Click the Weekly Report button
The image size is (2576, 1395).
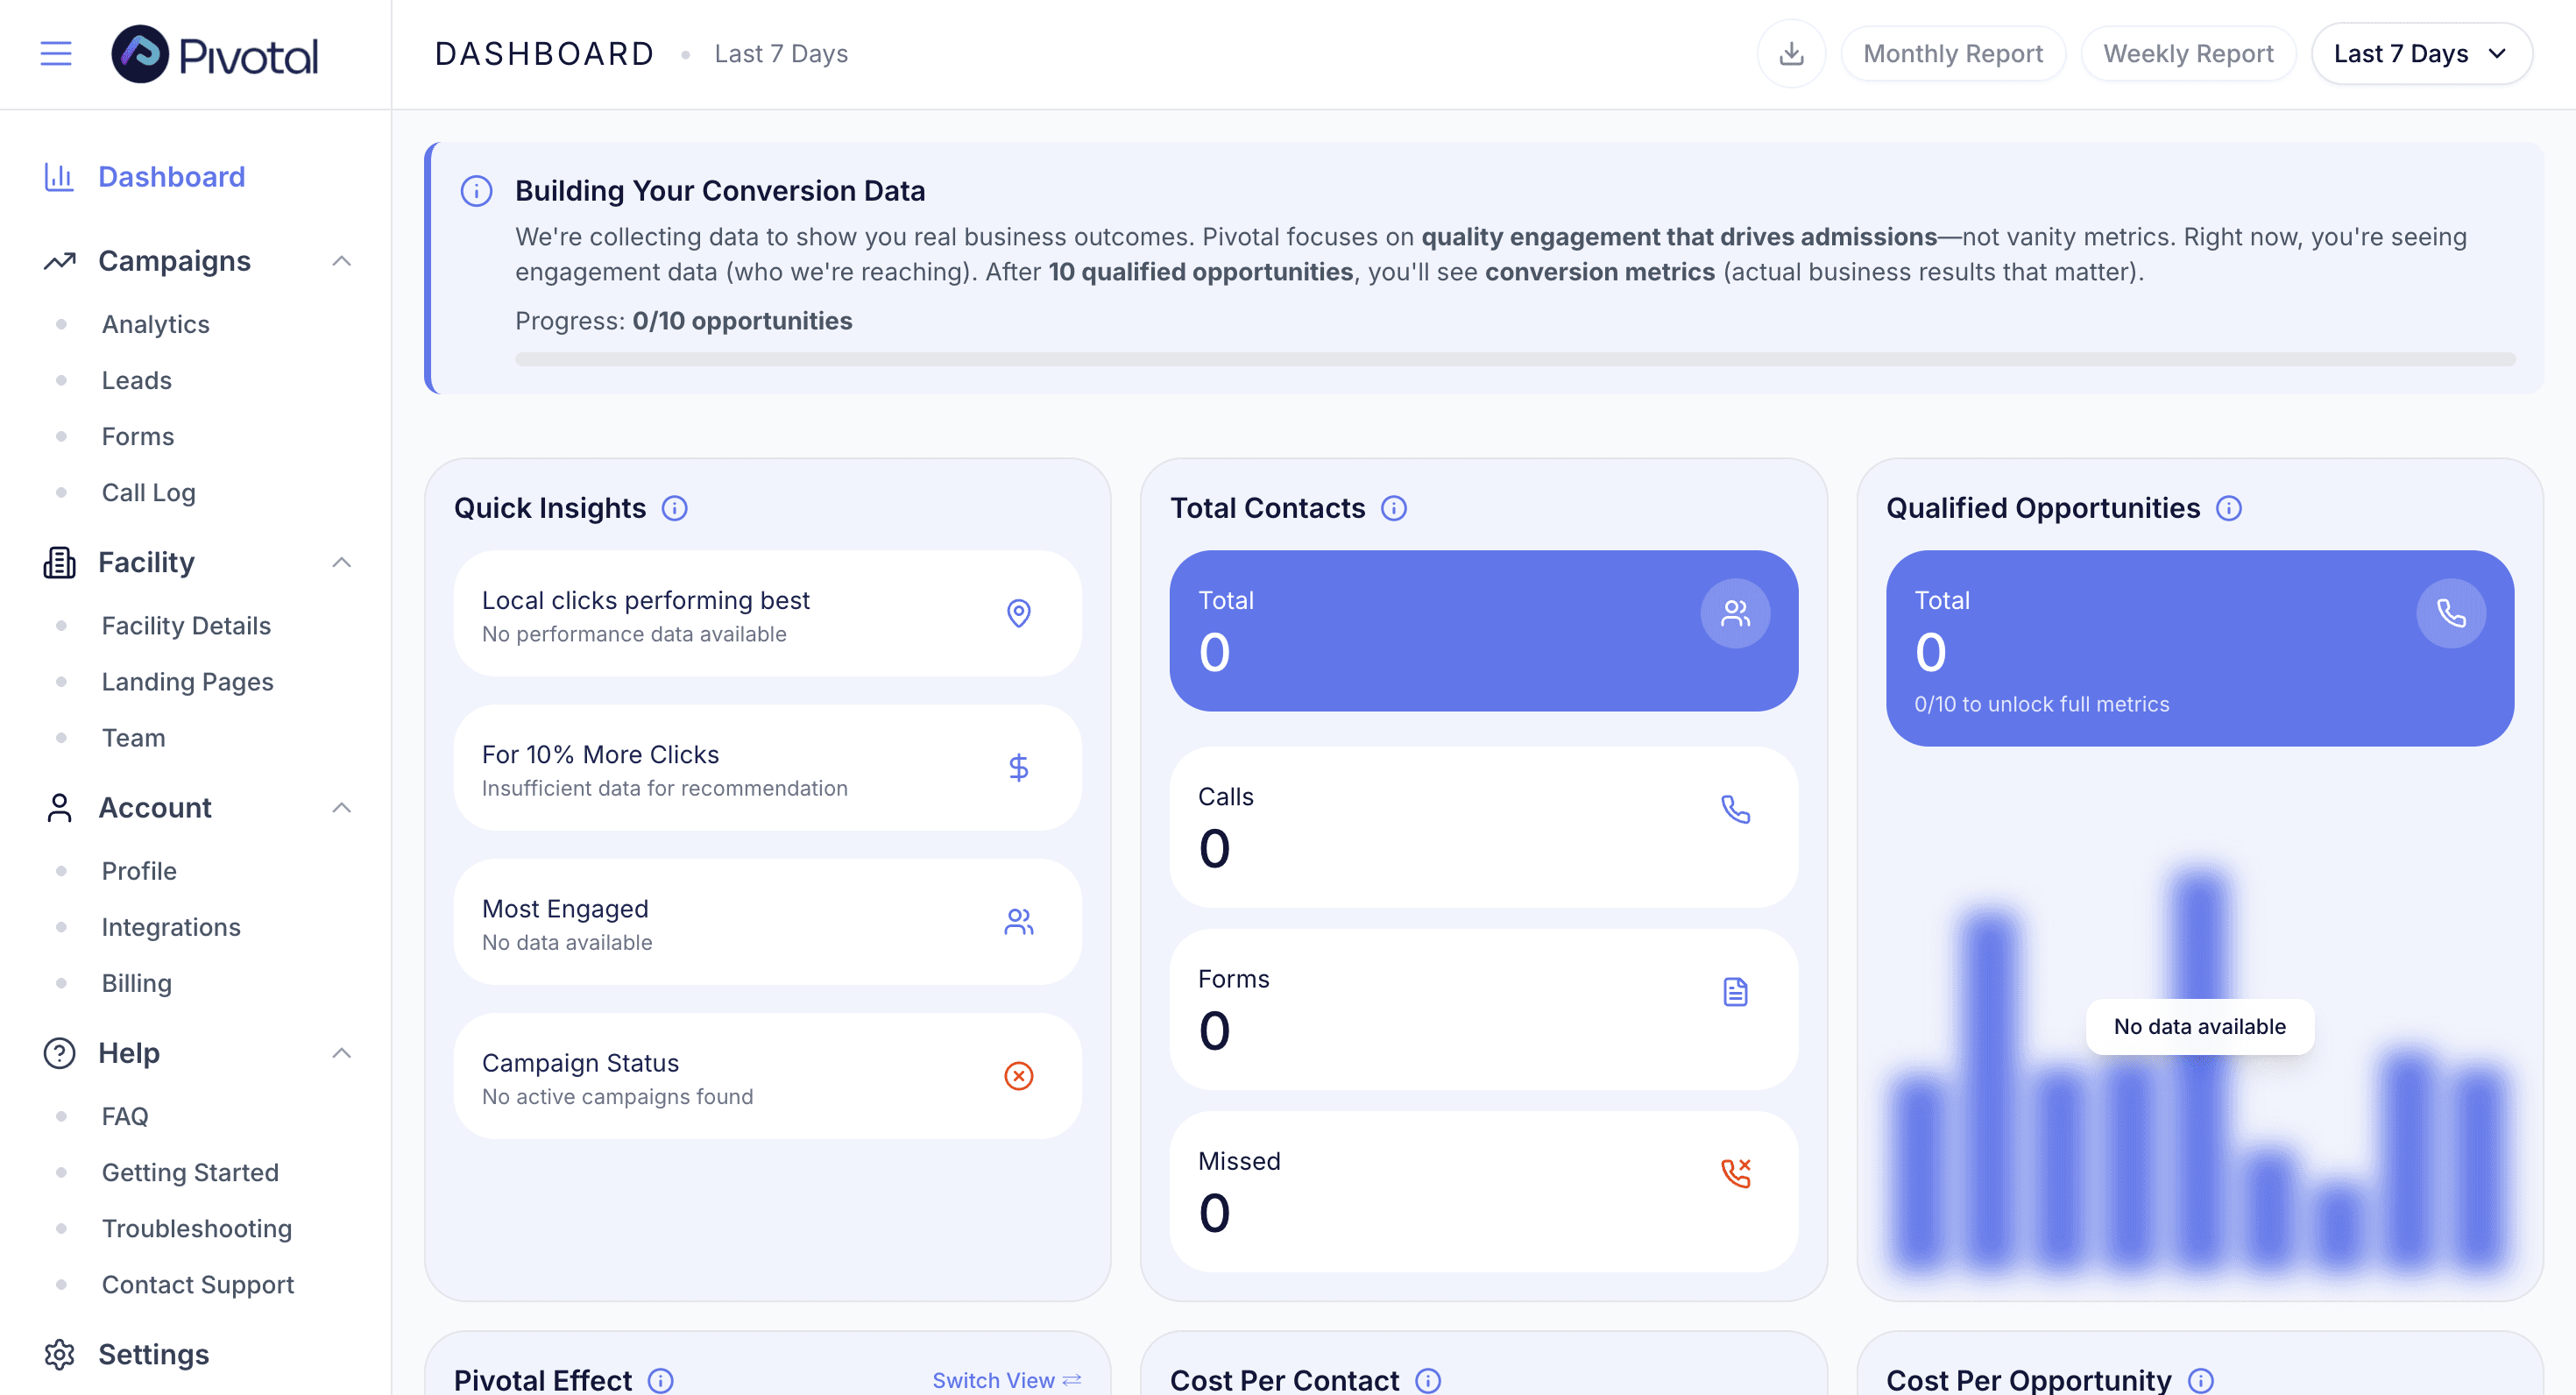(2187, 54)
